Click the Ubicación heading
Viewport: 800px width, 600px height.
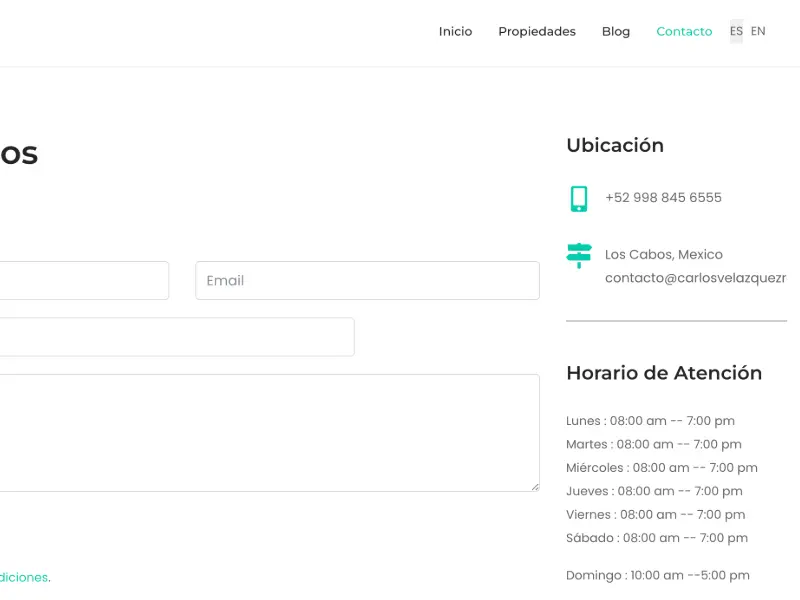(x=615, y=145)
